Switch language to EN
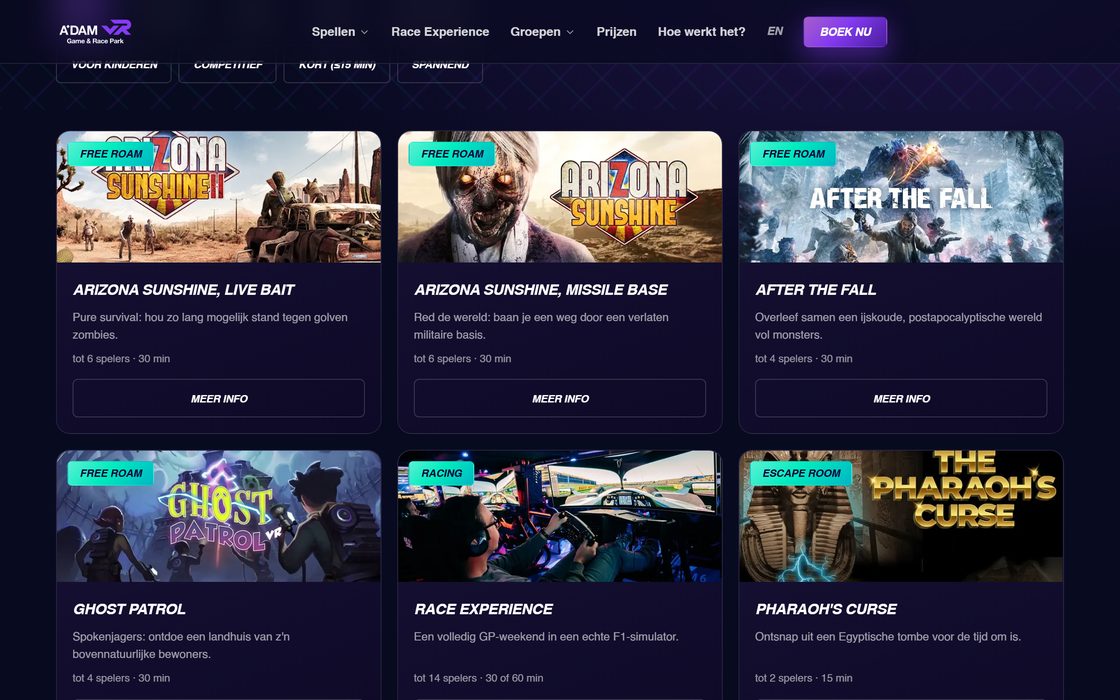This screenshot has width=1120, height=700. (x=775, y=31)
